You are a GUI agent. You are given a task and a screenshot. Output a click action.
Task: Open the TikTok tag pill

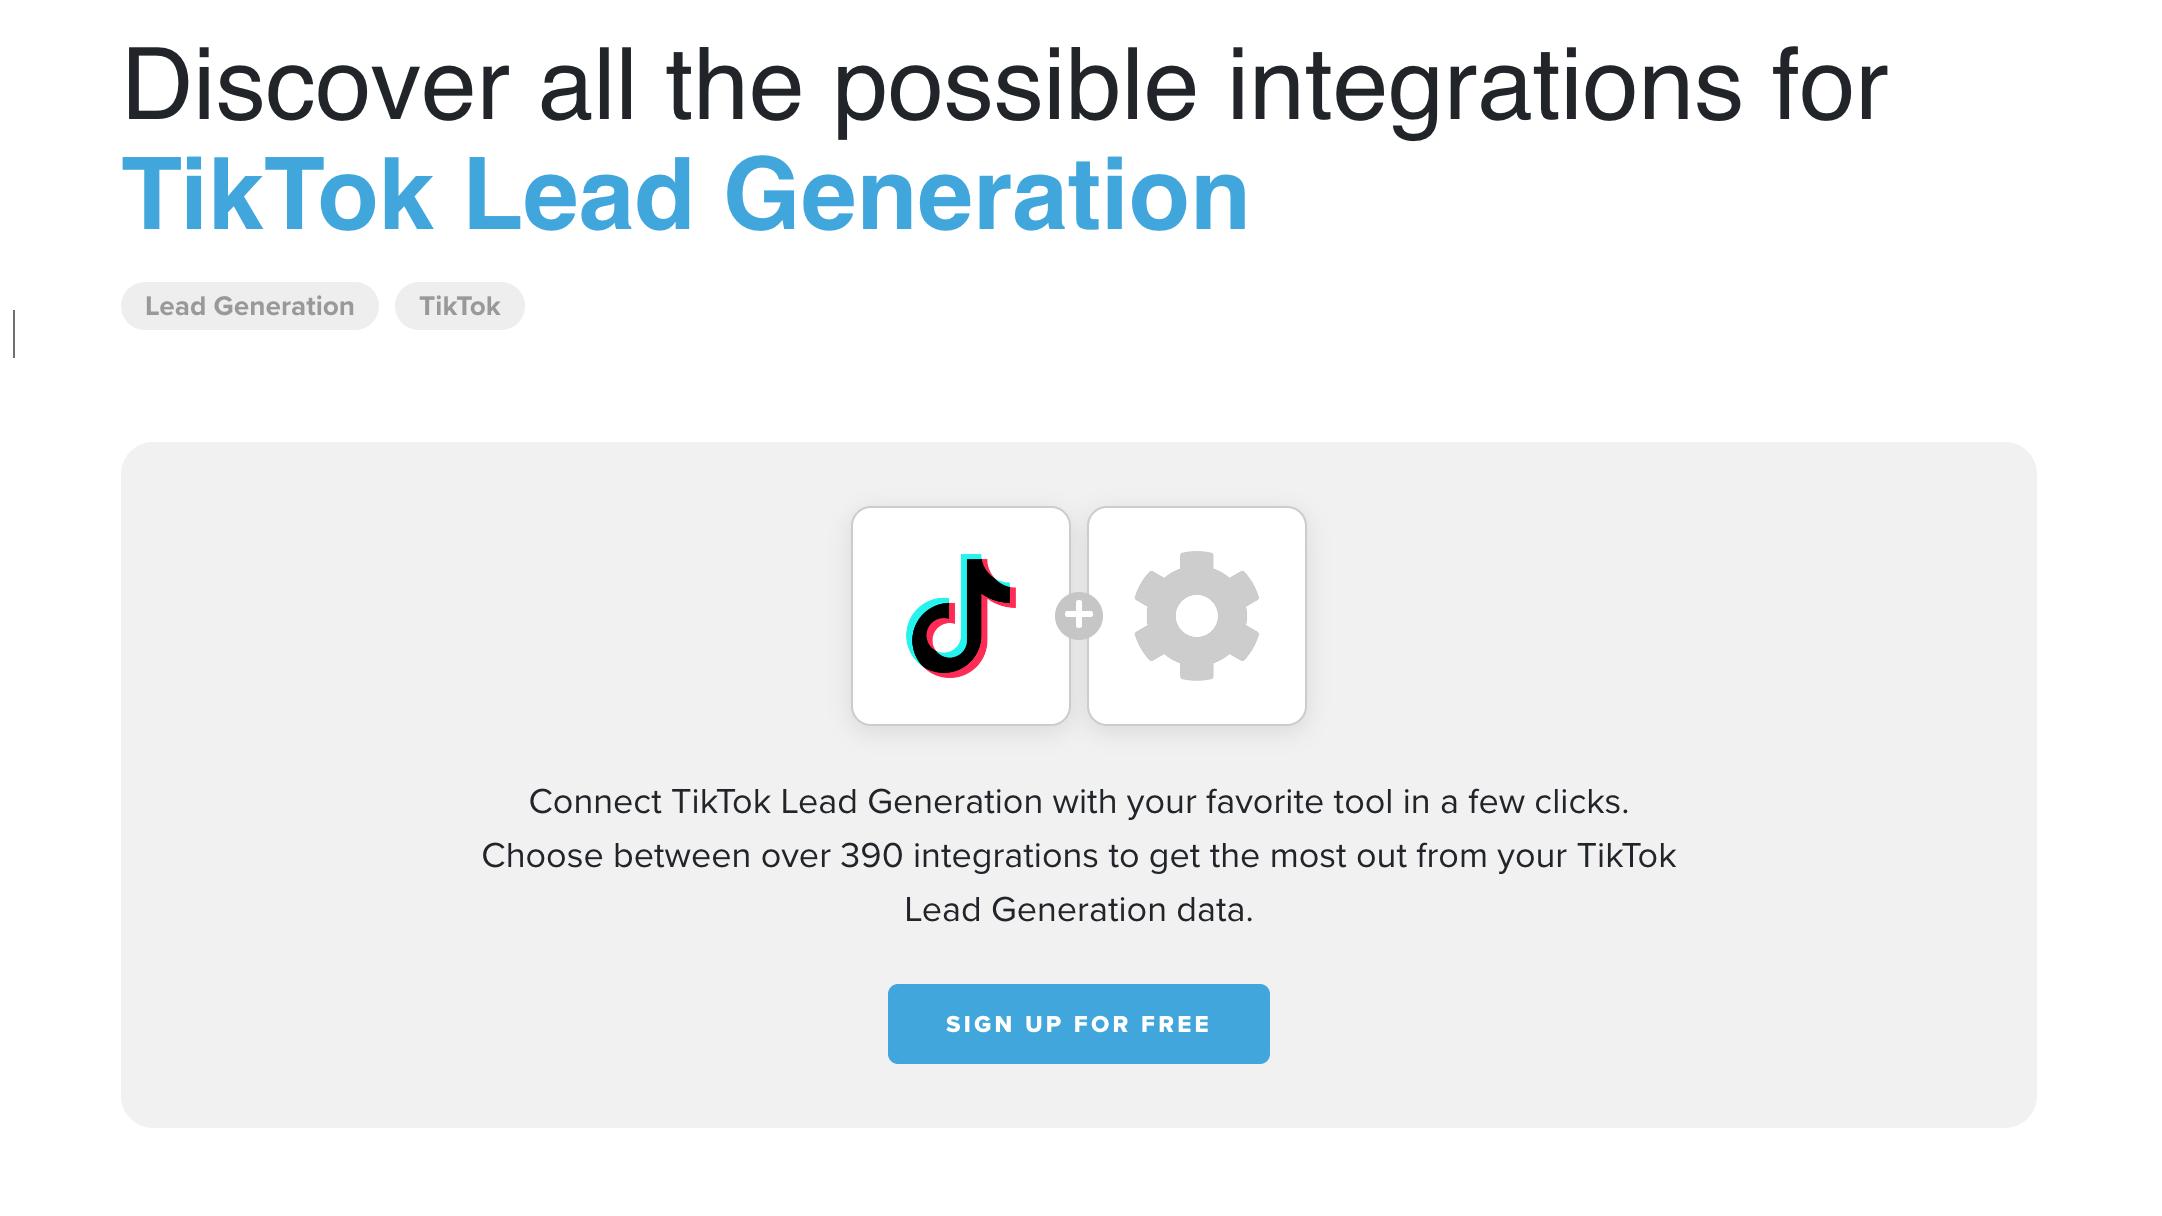click(x=459, y=306)
